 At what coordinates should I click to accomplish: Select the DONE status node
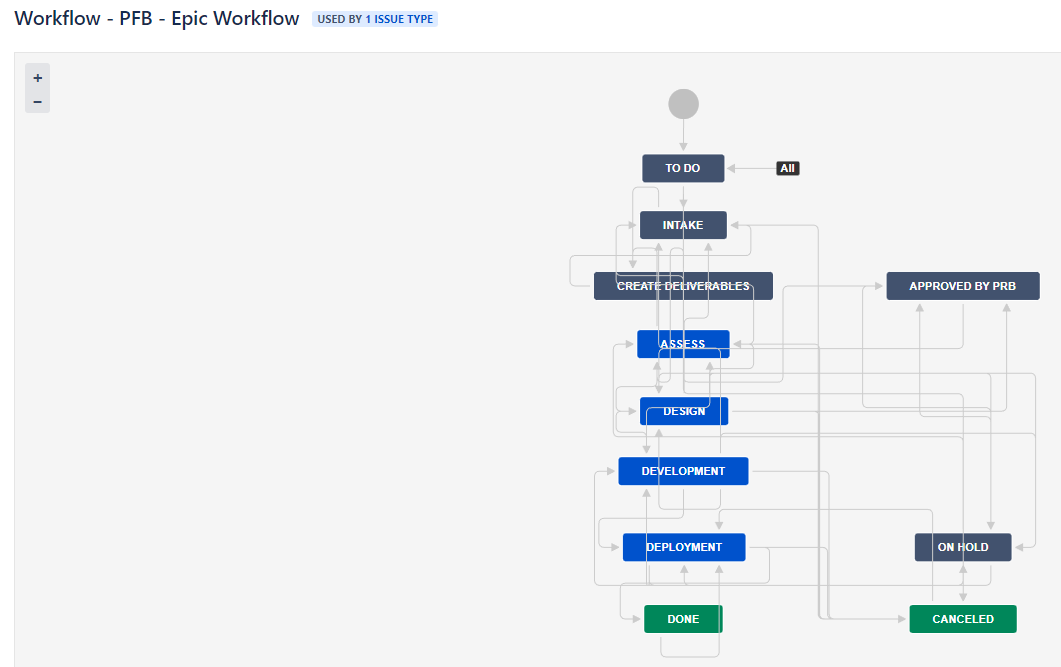683,619
